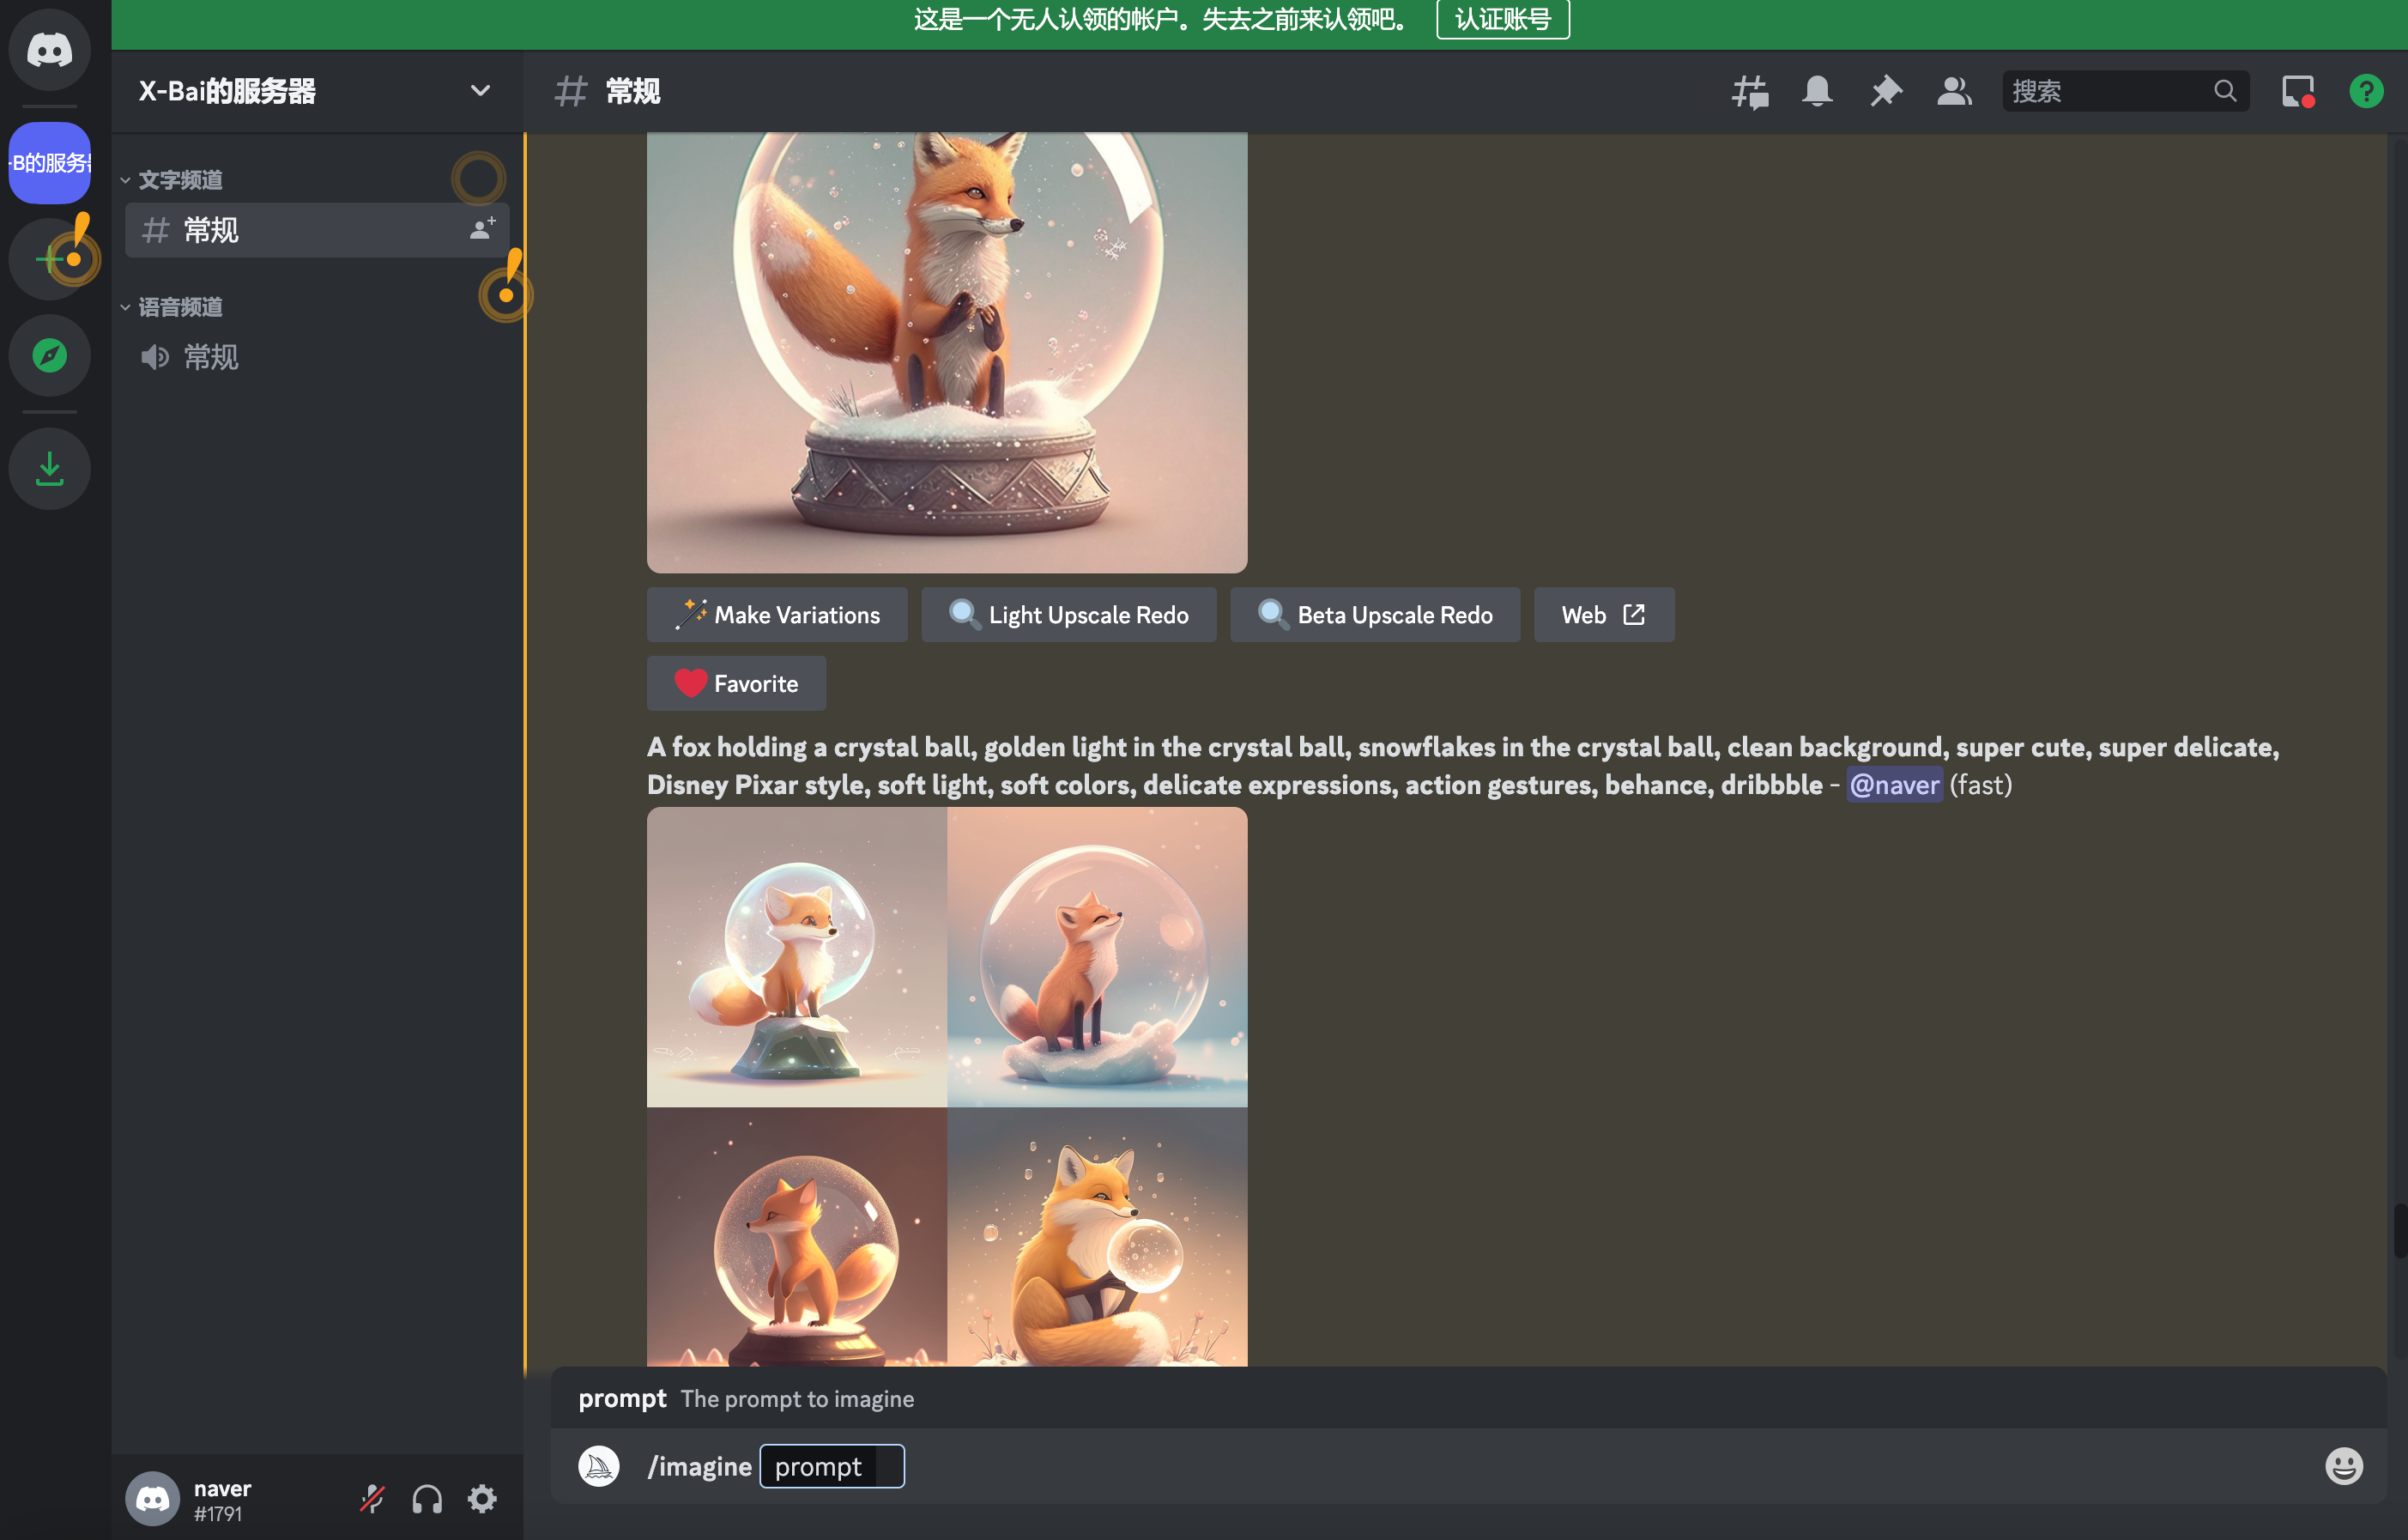Image resolution: width=2408 pixels, height=1540 pixels.
Task: Toggle the member list icon in the header
Action: tap(1953, 91)
